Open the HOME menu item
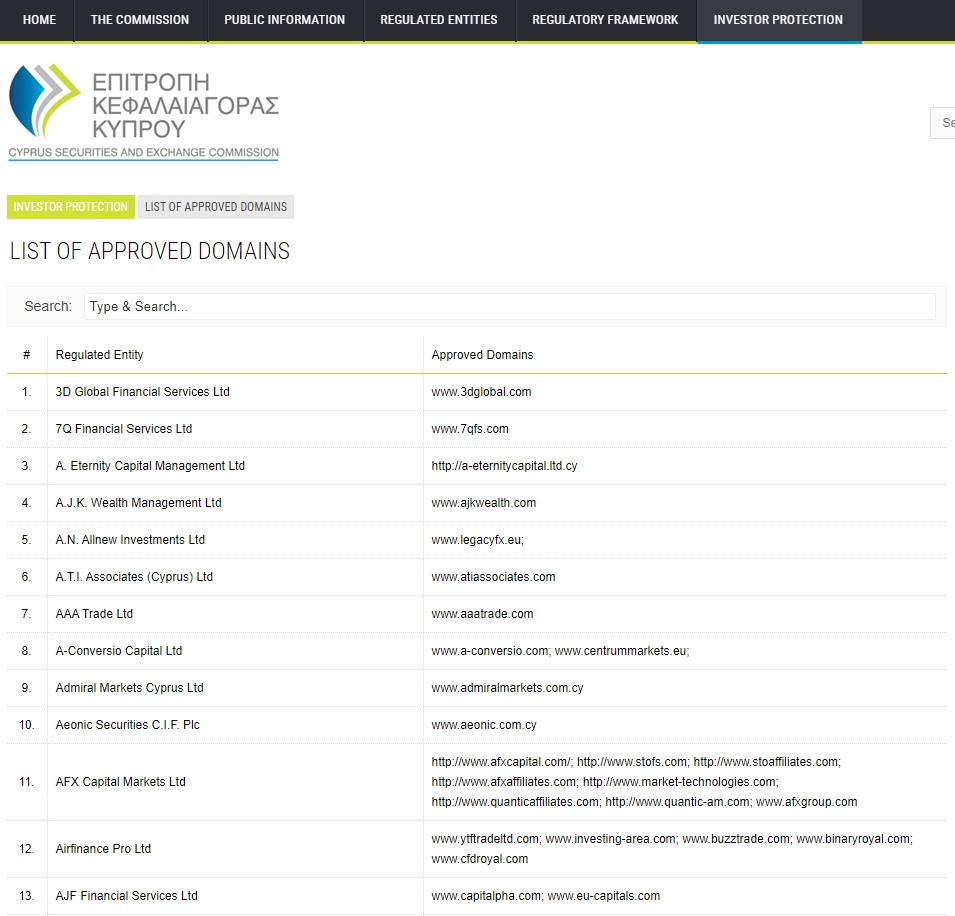955x916 pixels. (38, 19)
